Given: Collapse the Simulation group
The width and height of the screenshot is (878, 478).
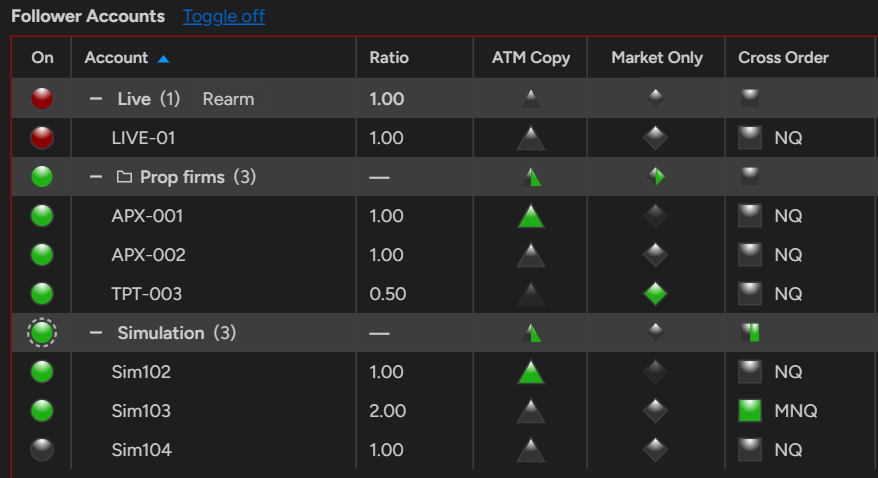Looking at the screenshot, I should pos(96,333).
